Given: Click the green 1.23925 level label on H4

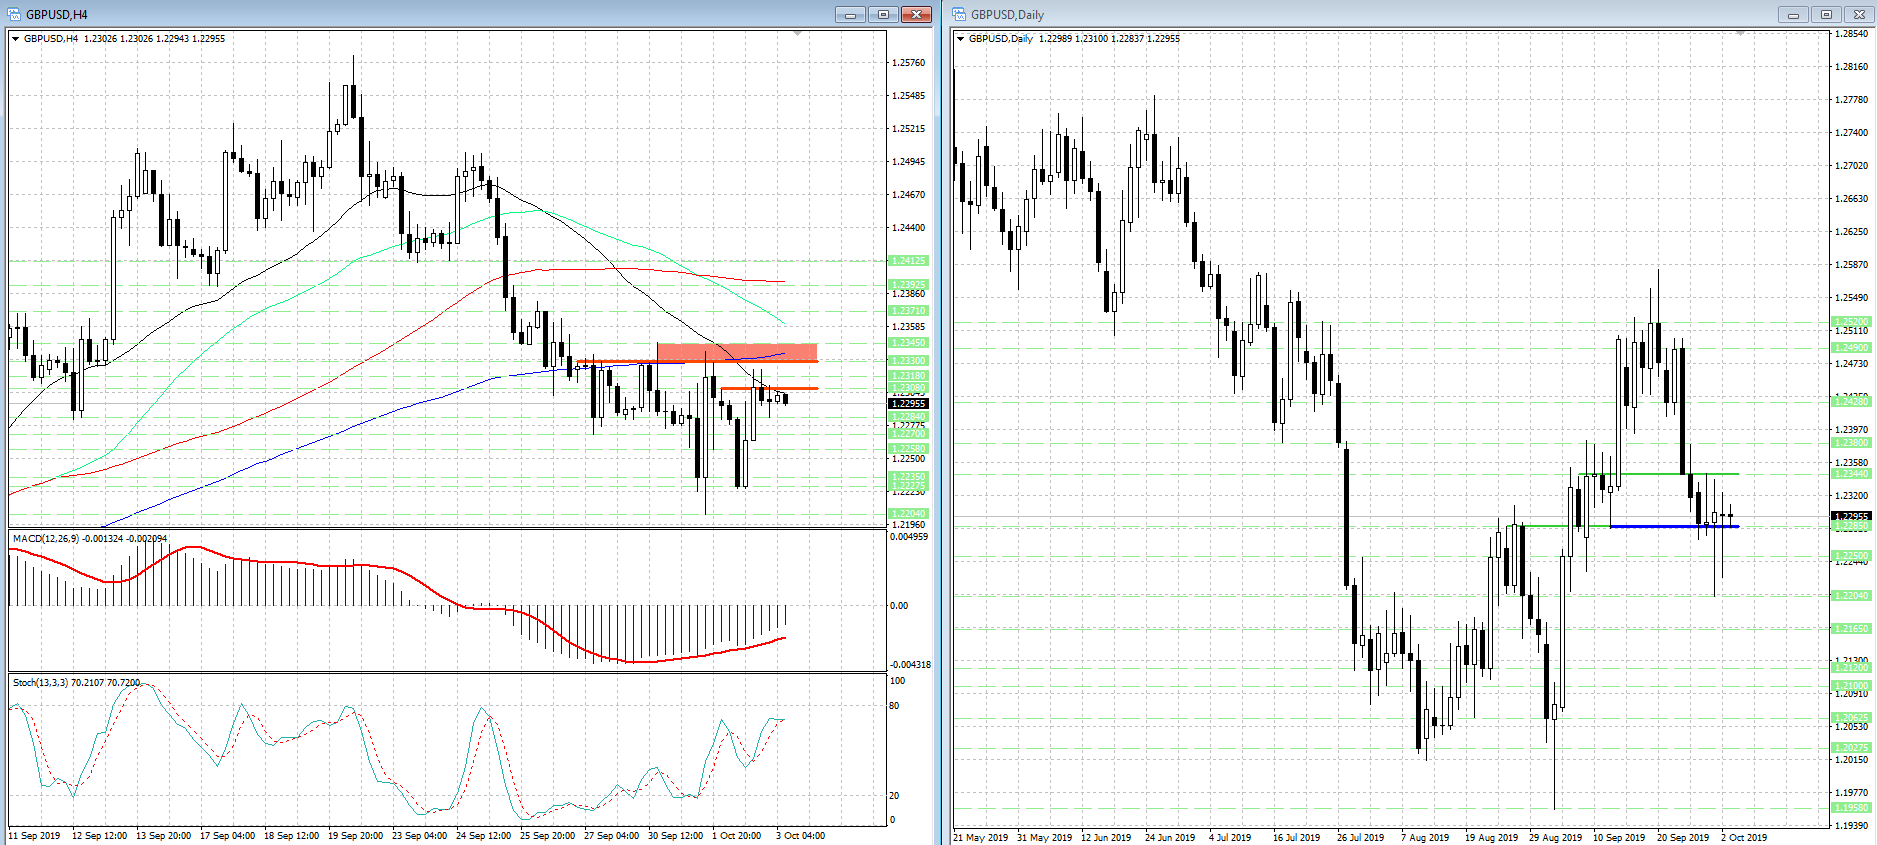Looking at the screenshot, I should (x=908, y=285).
